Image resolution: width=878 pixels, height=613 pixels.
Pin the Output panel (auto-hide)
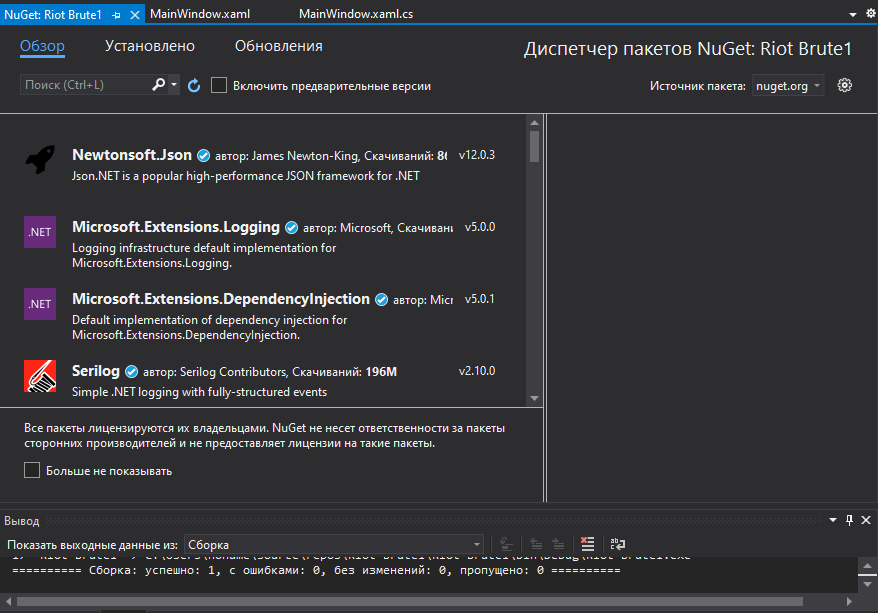click(x=849, y=520)
